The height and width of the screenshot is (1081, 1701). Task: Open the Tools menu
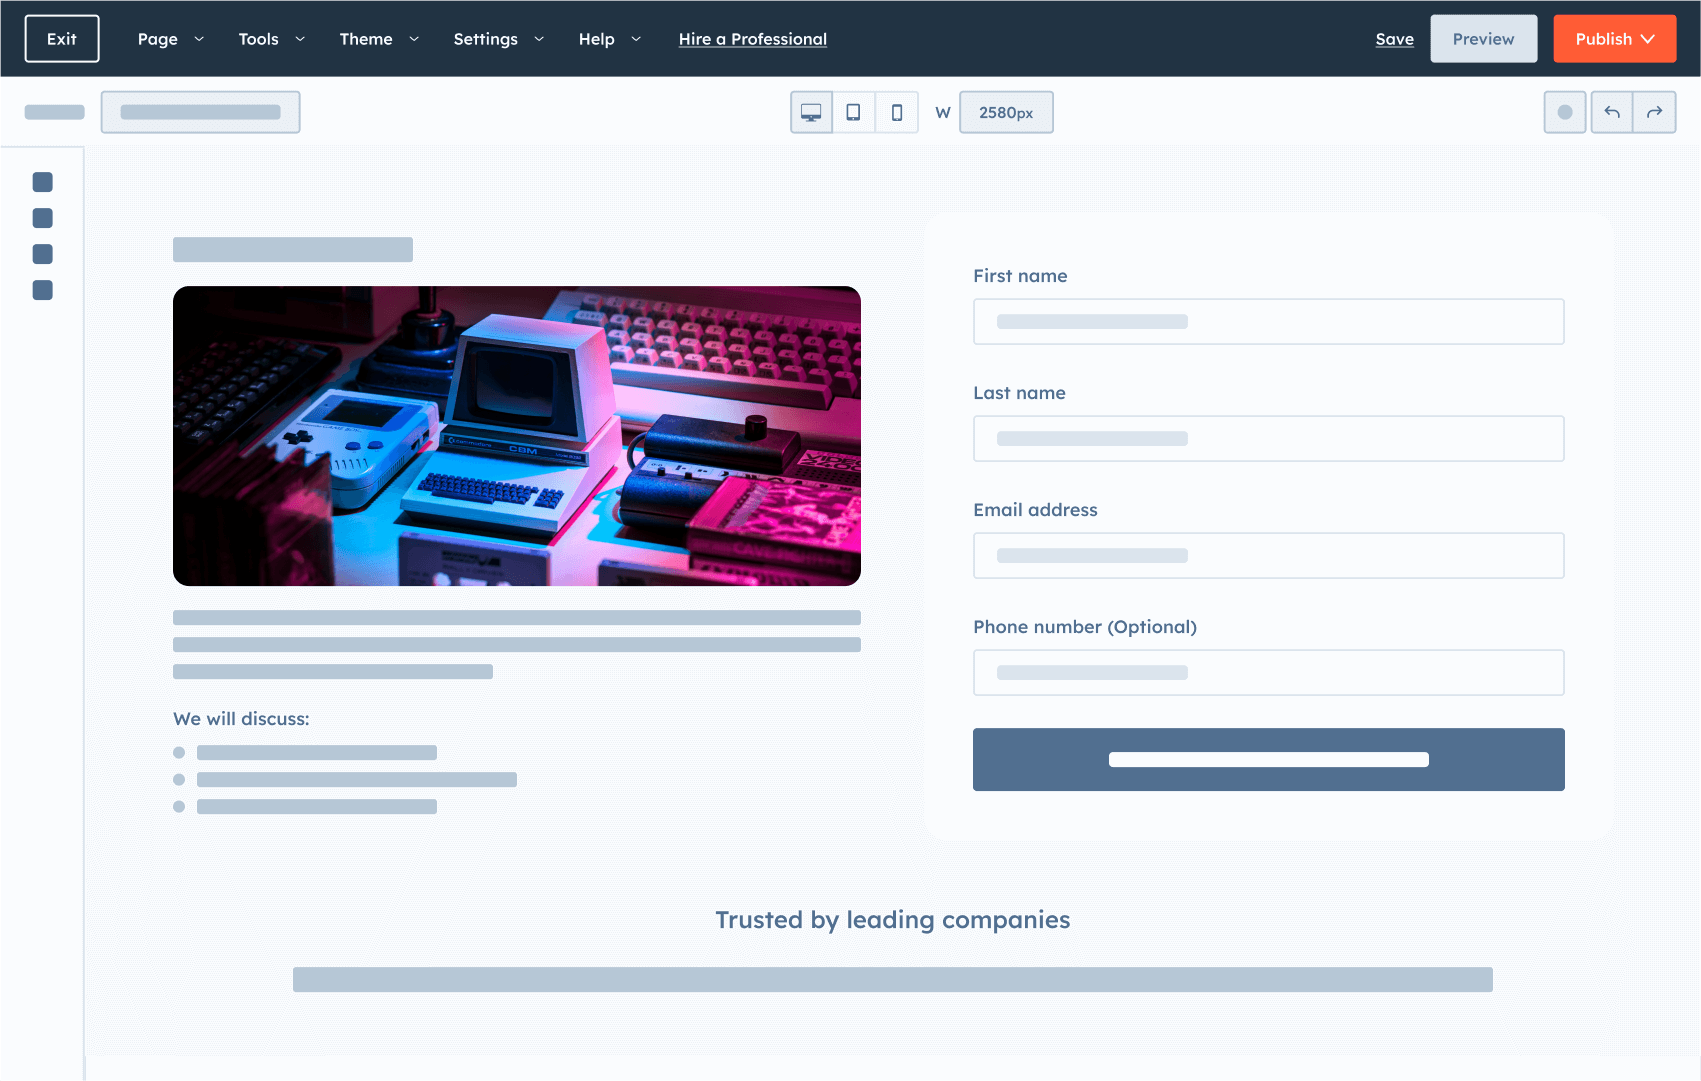pyautogui.click(x=271, y=39)
